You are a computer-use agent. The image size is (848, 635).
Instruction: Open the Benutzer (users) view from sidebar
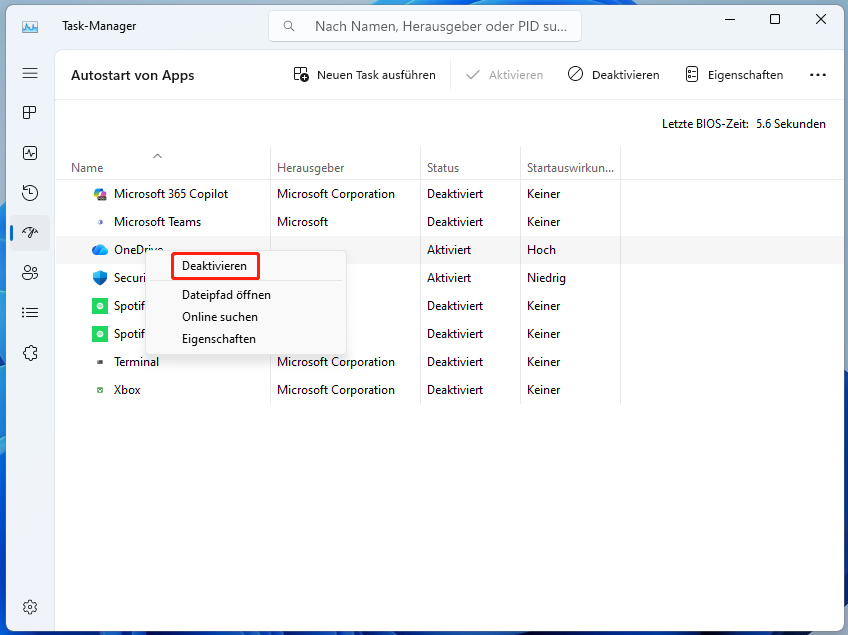click(x=30, y=272)
